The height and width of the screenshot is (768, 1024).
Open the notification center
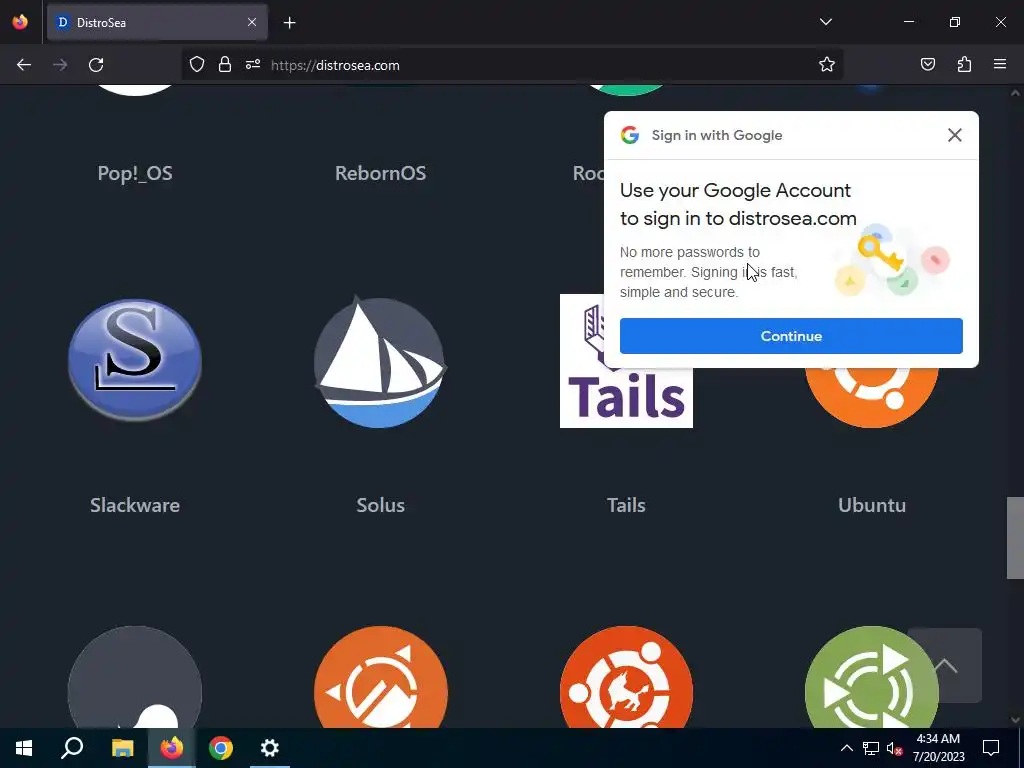991,748
